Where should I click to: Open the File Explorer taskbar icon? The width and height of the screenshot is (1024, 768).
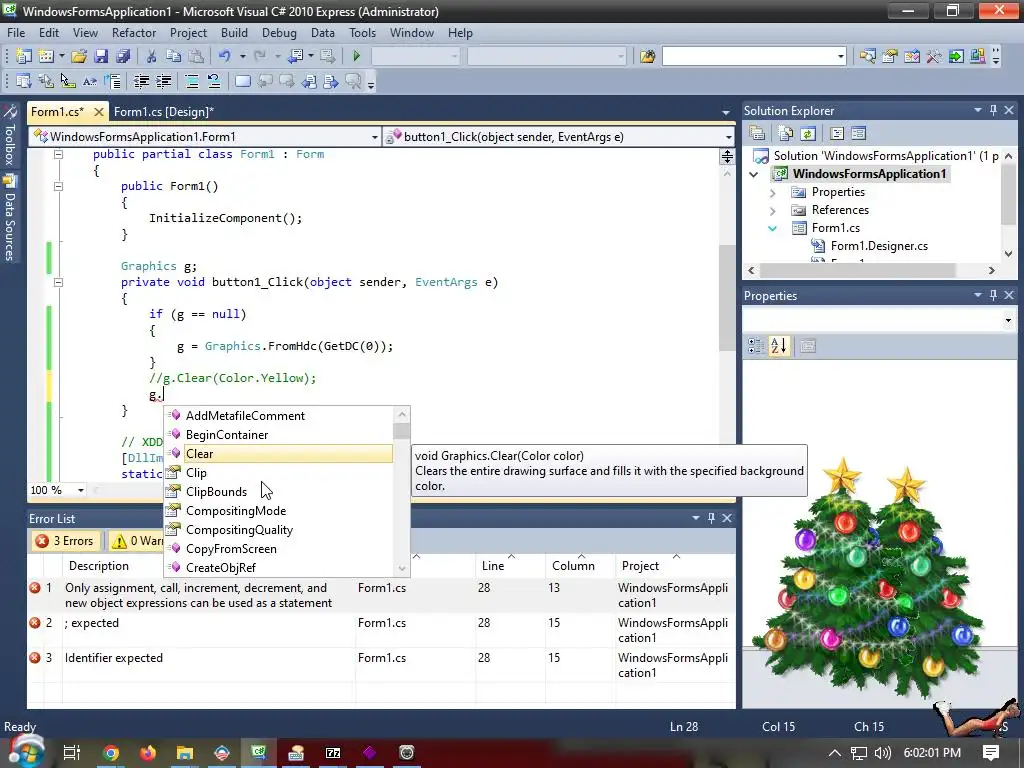pyautogui.click(x=185, y=753)
